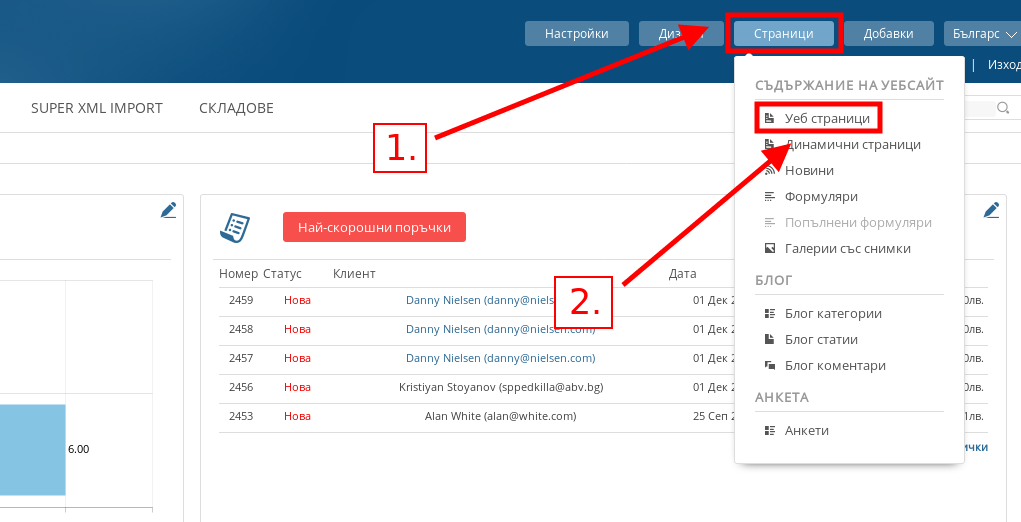1021x522 pixels.
Task: Click the search magnifier icon
Action: click(1001, 108)
